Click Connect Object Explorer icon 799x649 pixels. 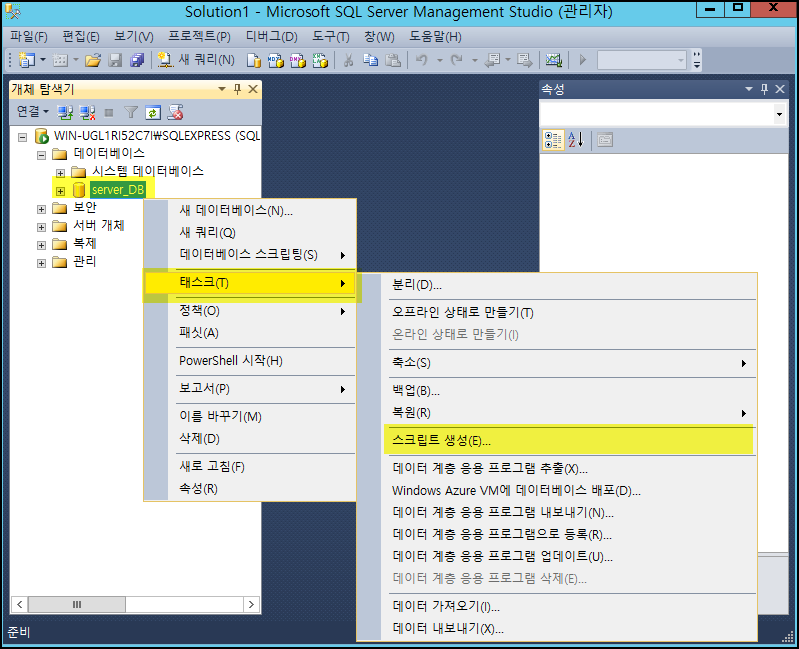tap(65, 112)
